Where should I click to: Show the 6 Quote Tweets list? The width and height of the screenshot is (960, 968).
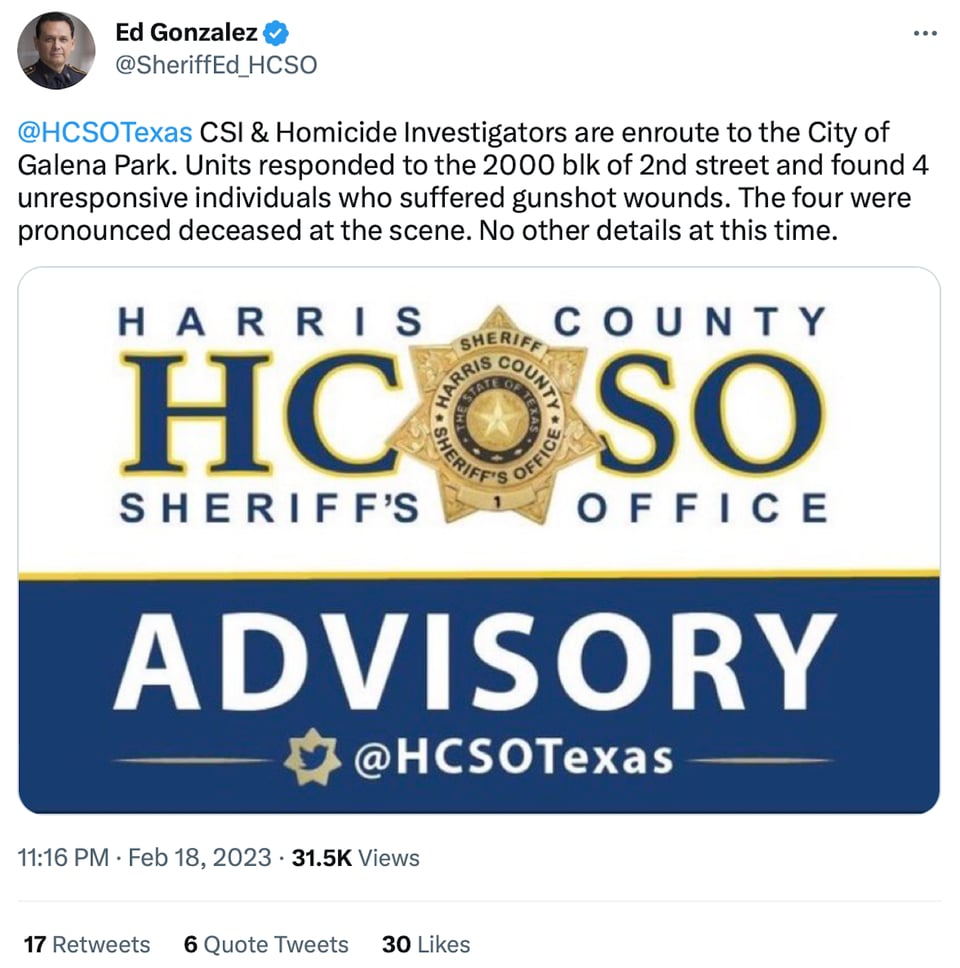click(266, 944)
